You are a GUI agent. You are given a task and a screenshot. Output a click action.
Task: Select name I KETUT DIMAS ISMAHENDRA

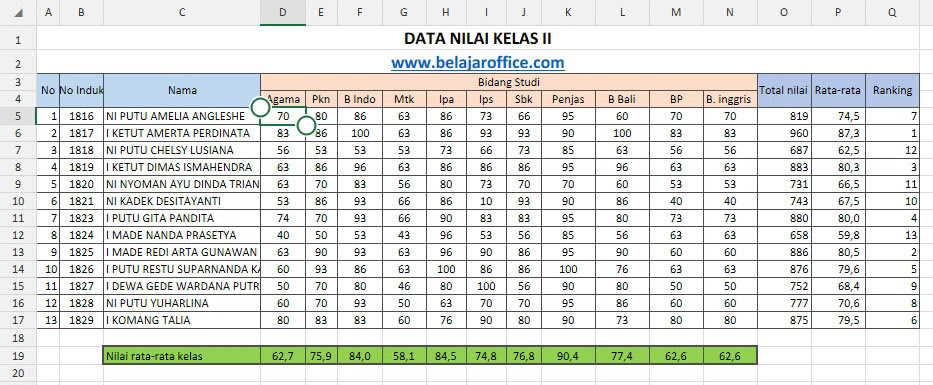[181, 167]
